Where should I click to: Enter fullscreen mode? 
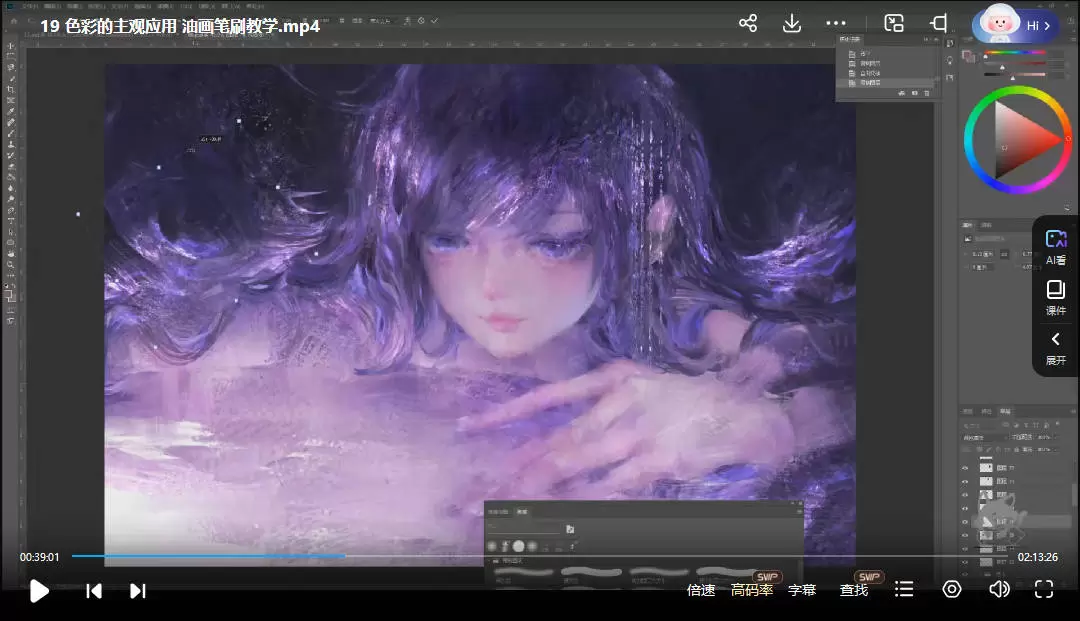point(1044,589)
